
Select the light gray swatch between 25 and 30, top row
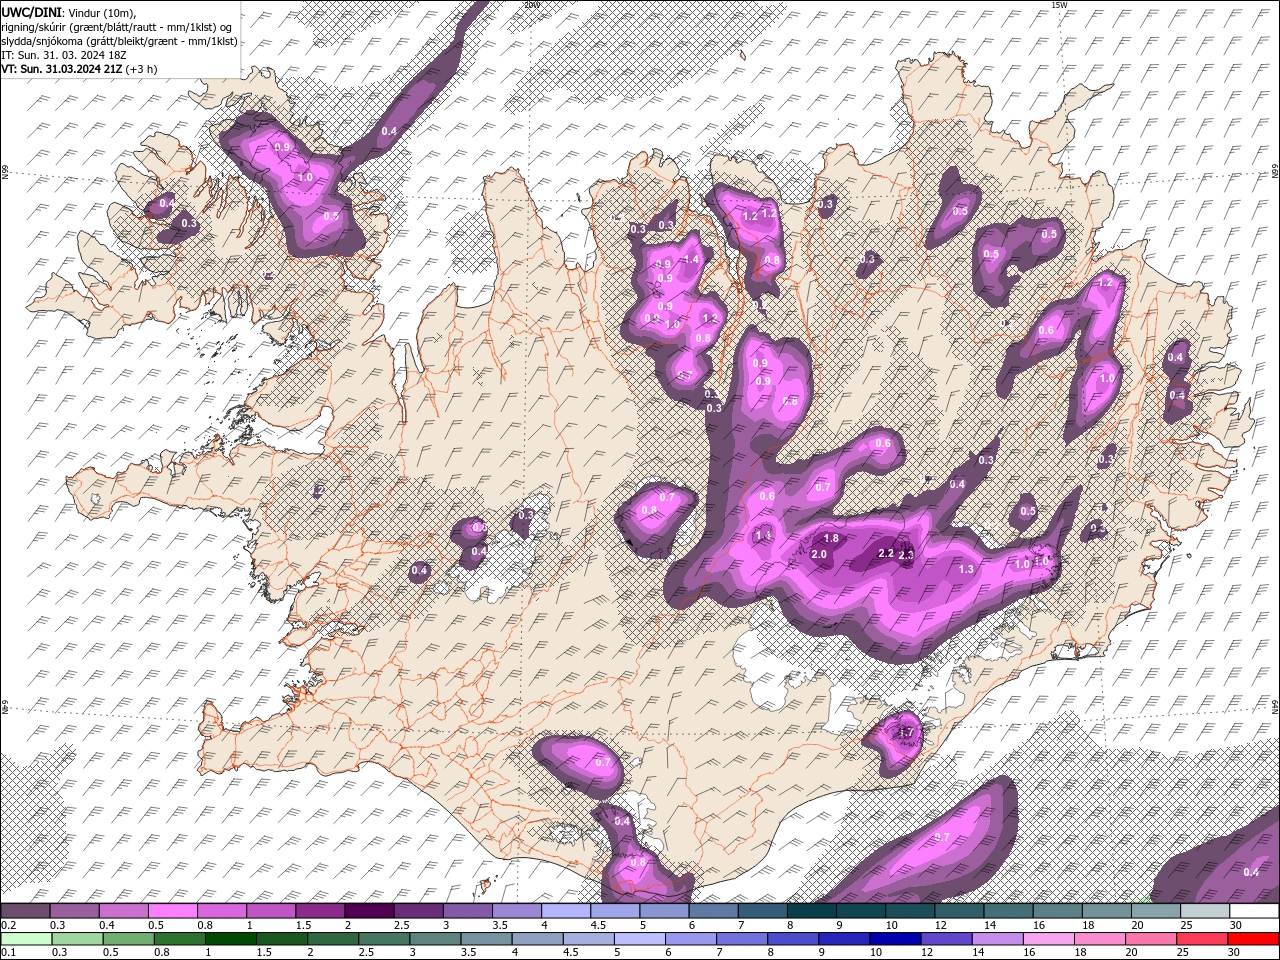point(1205,911)
